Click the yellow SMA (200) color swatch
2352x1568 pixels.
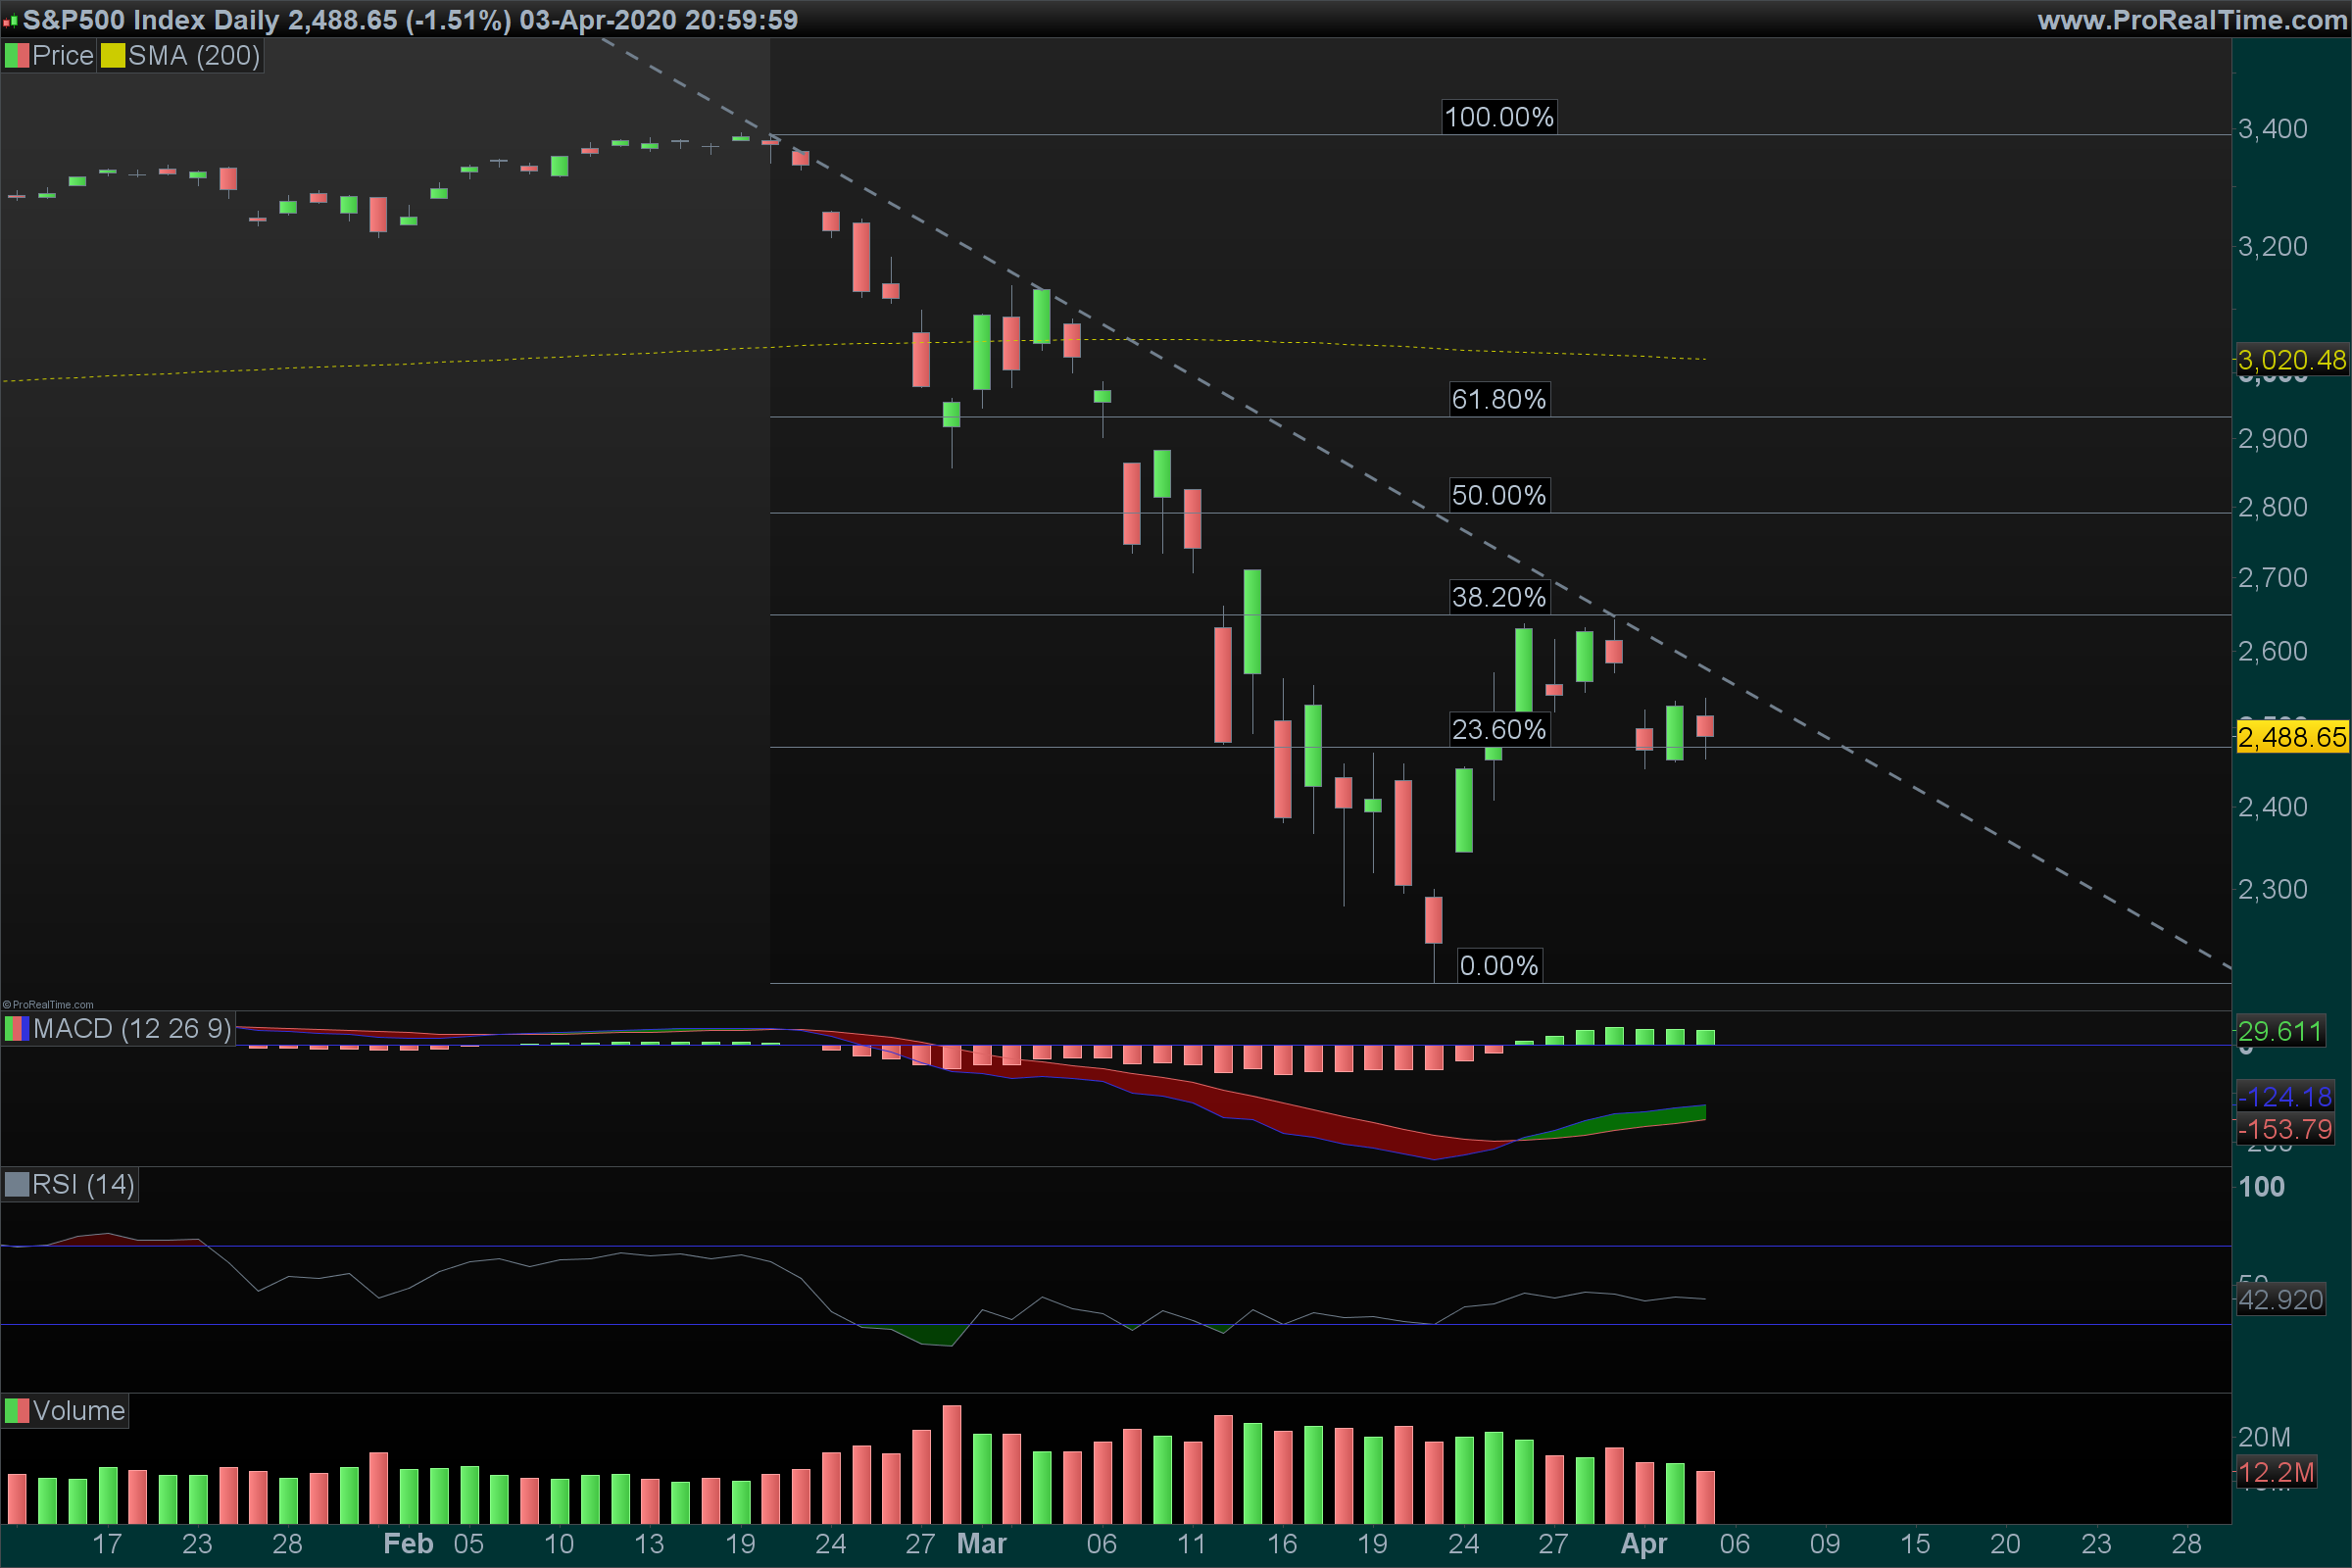click(113, 56)
